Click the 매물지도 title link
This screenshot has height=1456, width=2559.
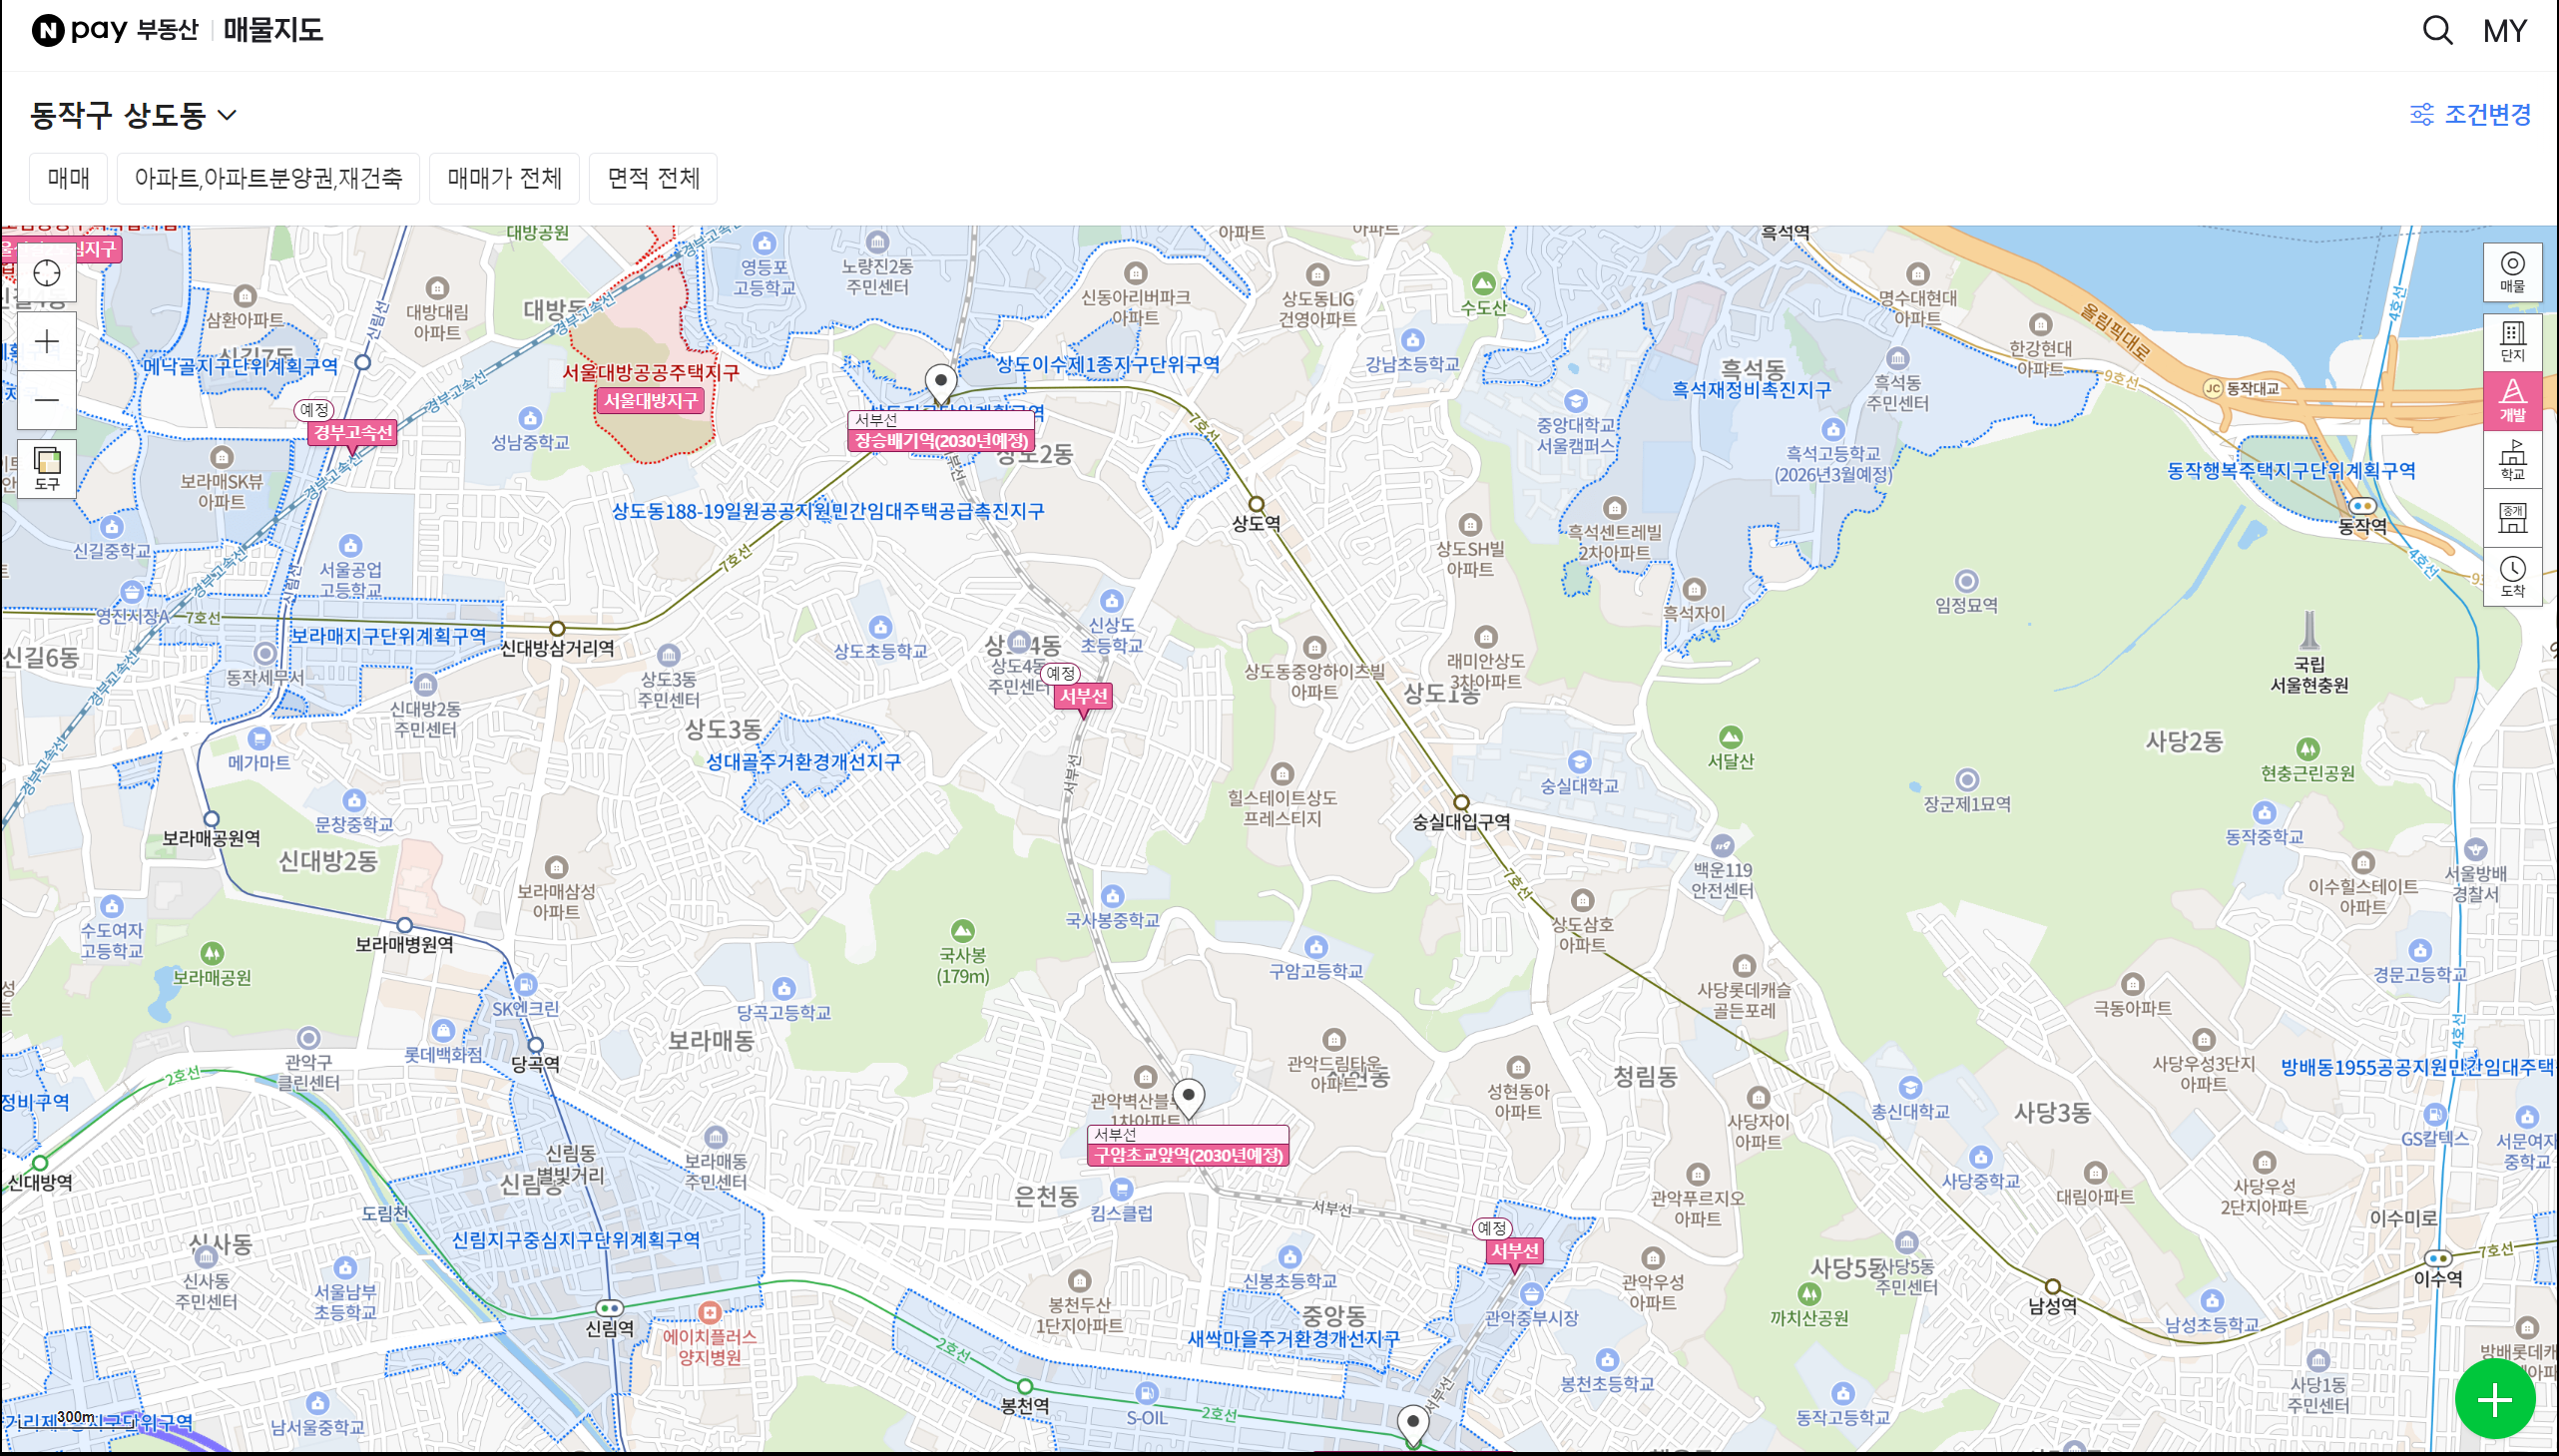(273, 30)
